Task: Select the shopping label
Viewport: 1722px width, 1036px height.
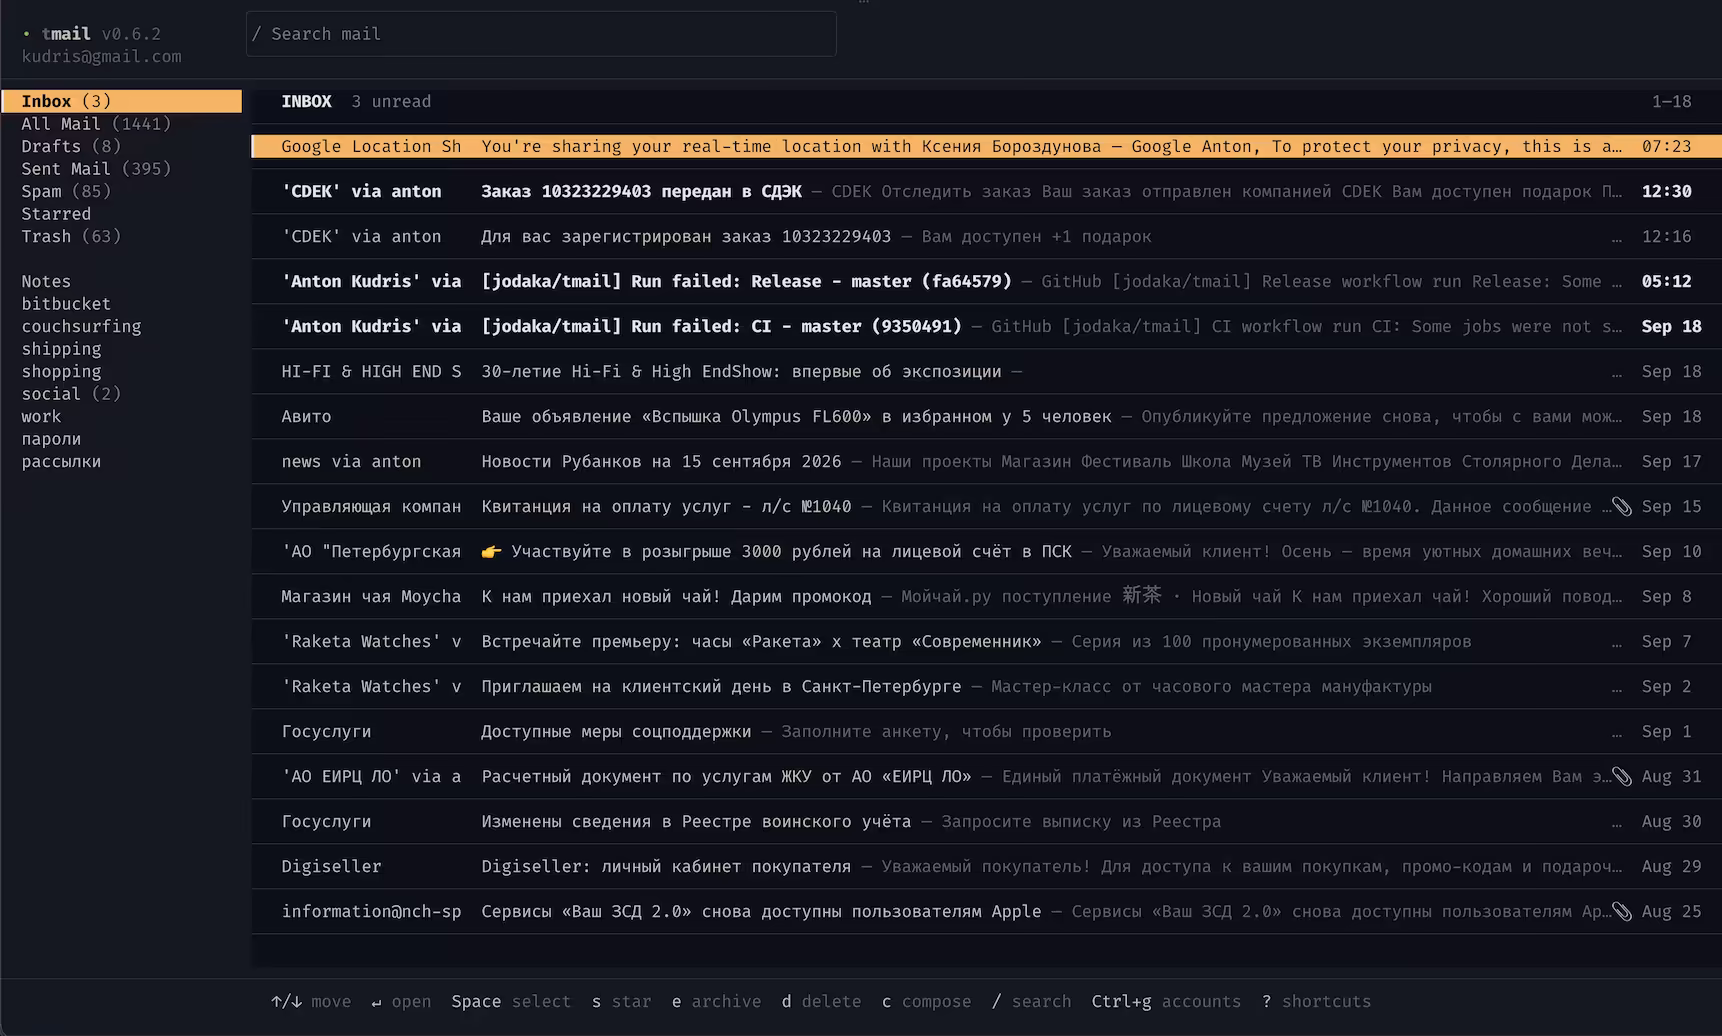Action: click(61, 371)
